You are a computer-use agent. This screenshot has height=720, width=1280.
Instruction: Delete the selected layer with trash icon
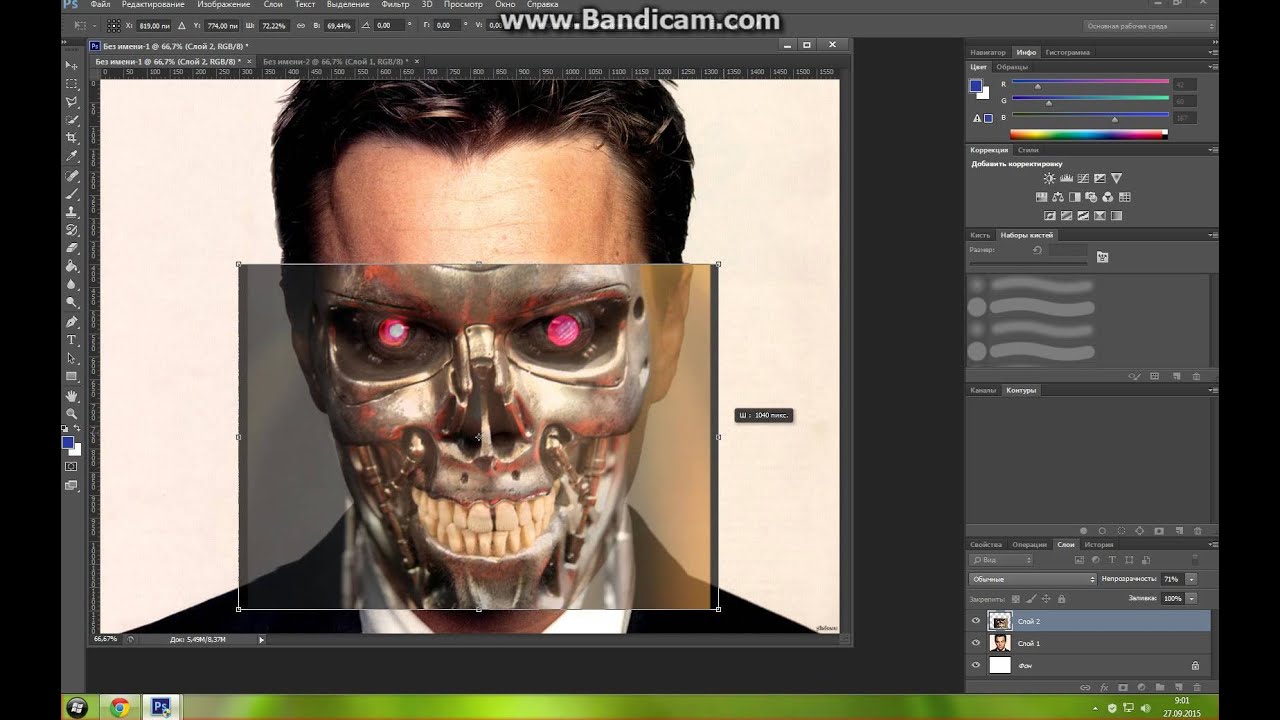click(1196, 687)
